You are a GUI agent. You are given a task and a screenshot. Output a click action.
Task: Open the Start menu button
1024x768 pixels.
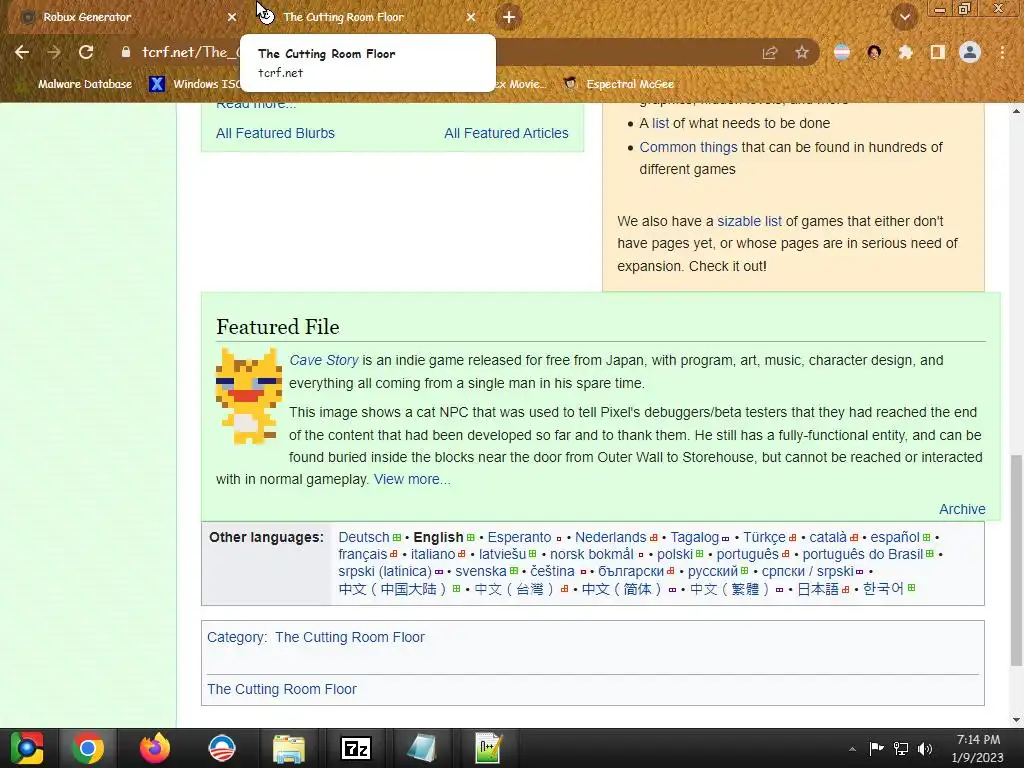click(x=27, y=748)
